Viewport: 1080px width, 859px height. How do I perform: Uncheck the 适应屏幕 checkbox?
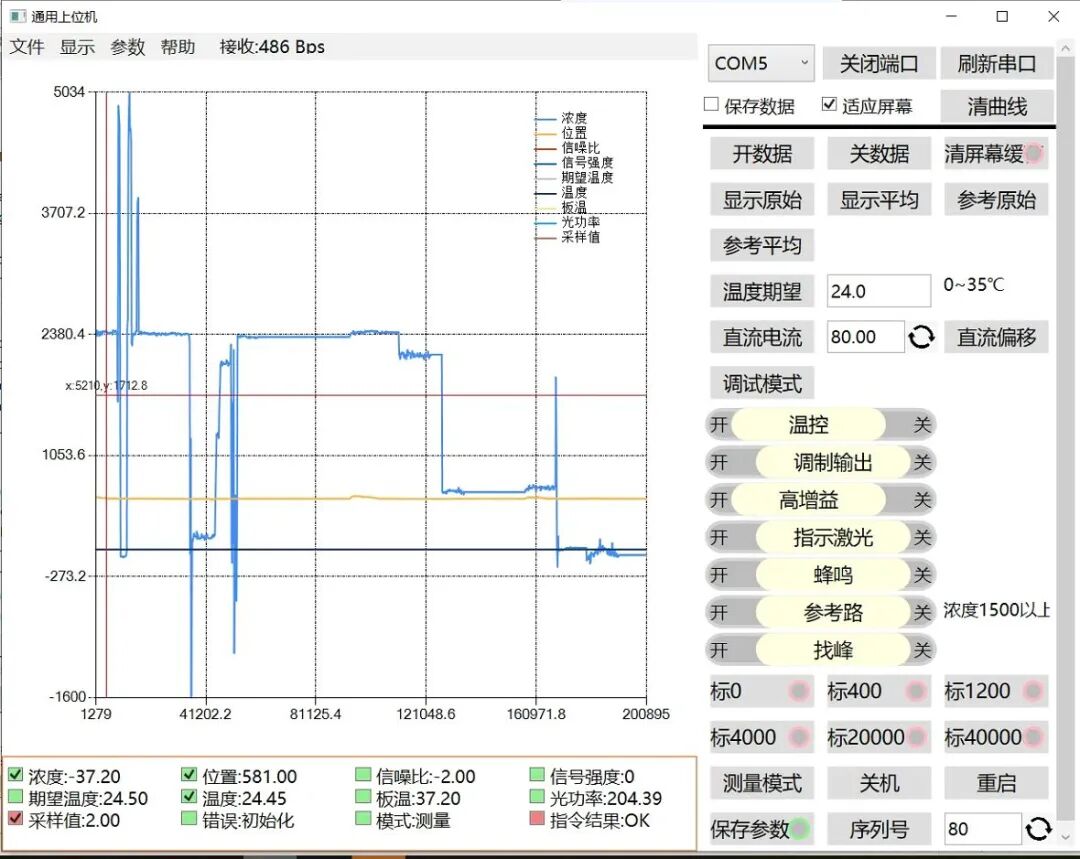coord(829,104)
